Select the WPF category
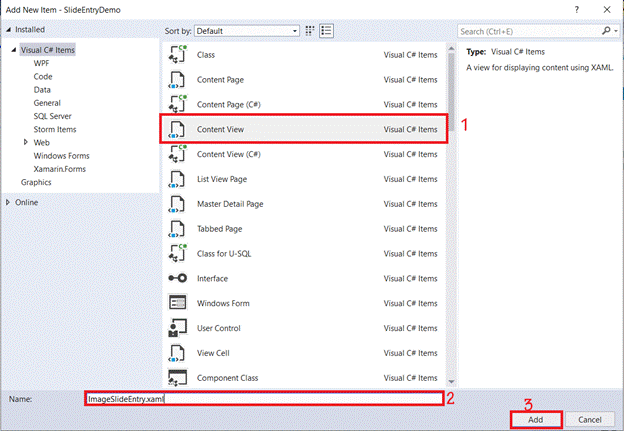This screenshot has height=431, width=624. 41,63
